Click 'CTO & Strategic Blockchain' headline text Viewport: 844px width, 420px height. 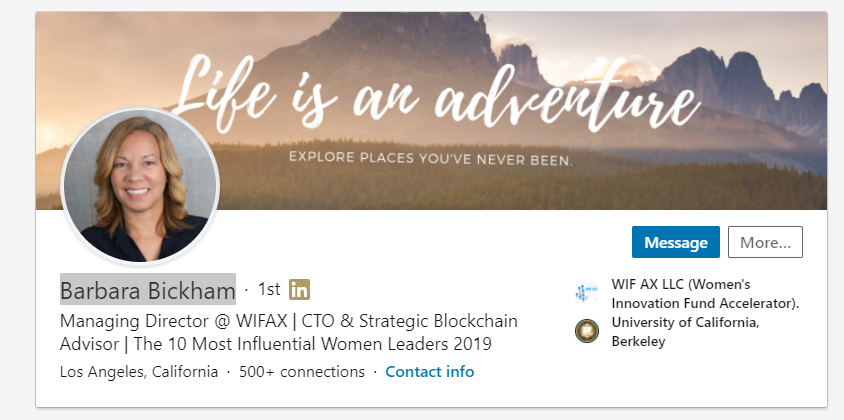(402, 322)
